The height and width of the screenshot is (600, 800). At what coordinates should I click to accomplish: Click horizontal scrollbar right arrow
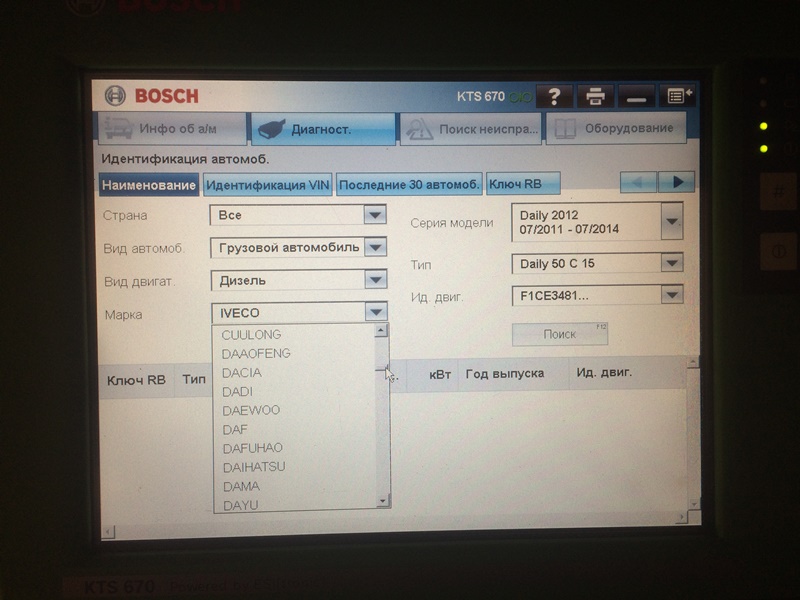(682, 517)
